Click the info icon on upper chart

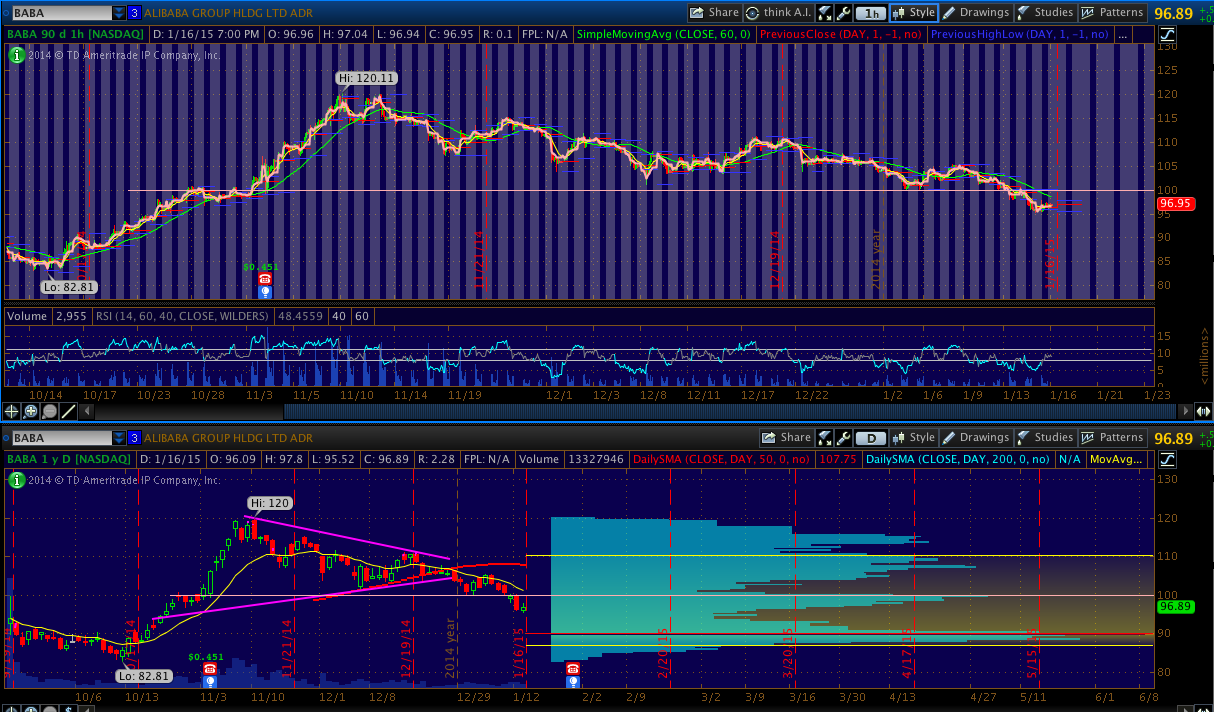(x=16, y=55)
